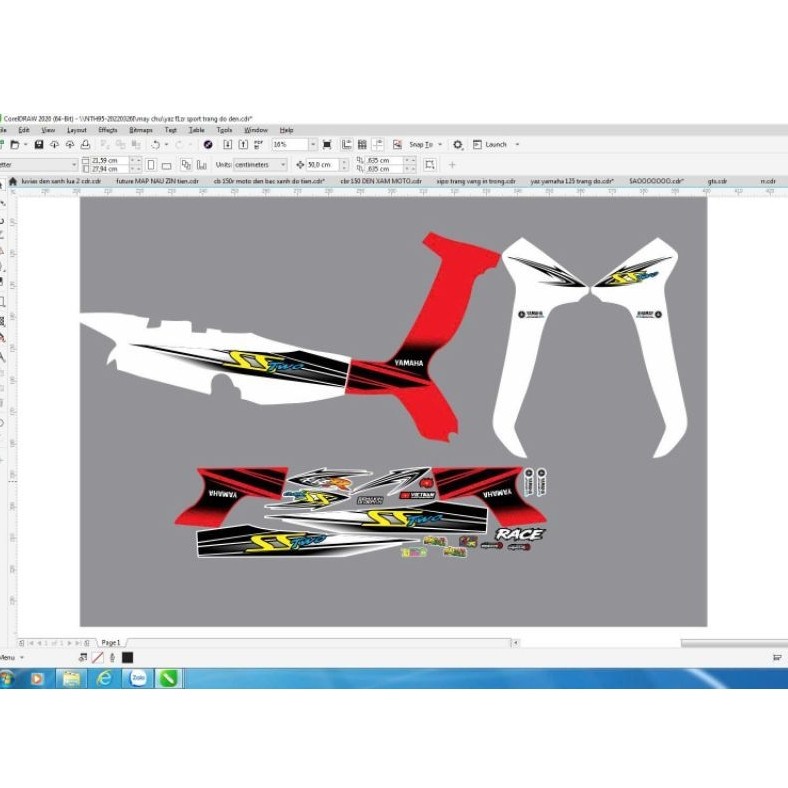Open the Units centimeters dropdown
The width and height of the screenshot is (788, 788).
pos(283,164)
